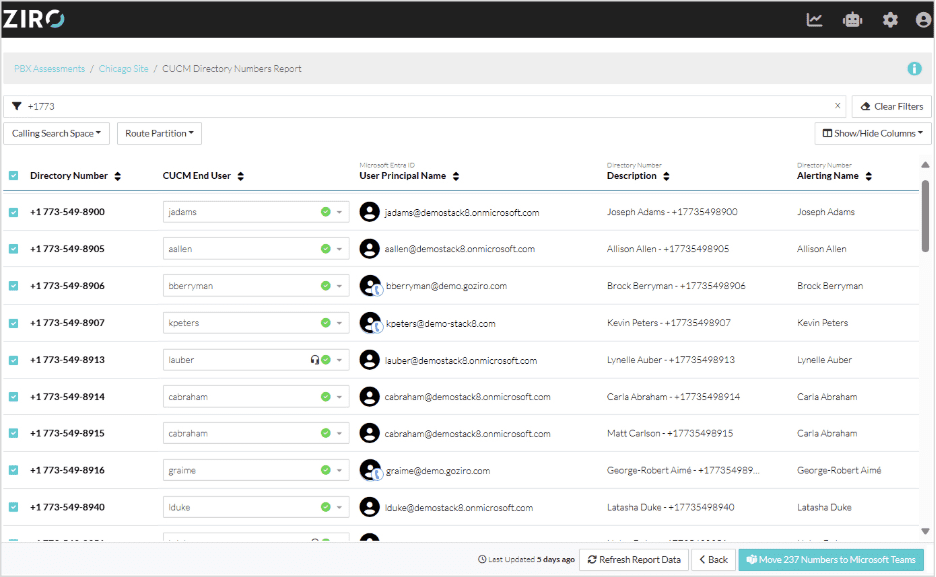Screen dimensions: 936x577
Task: Uncheck row +1 773-549-8940
Action: pos(14,507)
